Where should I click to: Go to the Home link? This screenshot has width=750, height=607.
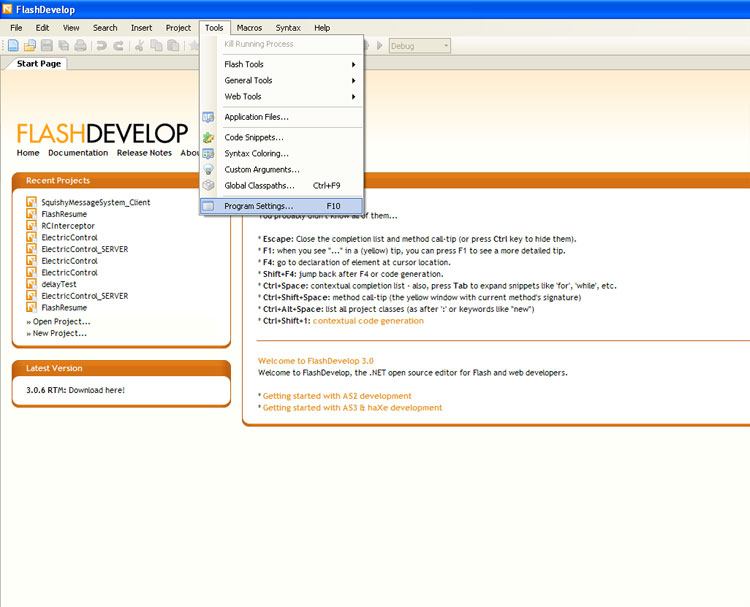pos(28,153)
